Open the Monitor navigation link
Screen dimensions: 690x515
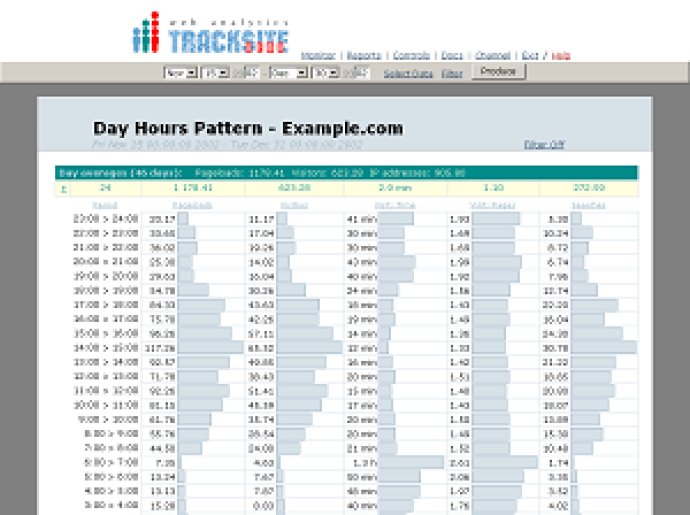[318, 55]
